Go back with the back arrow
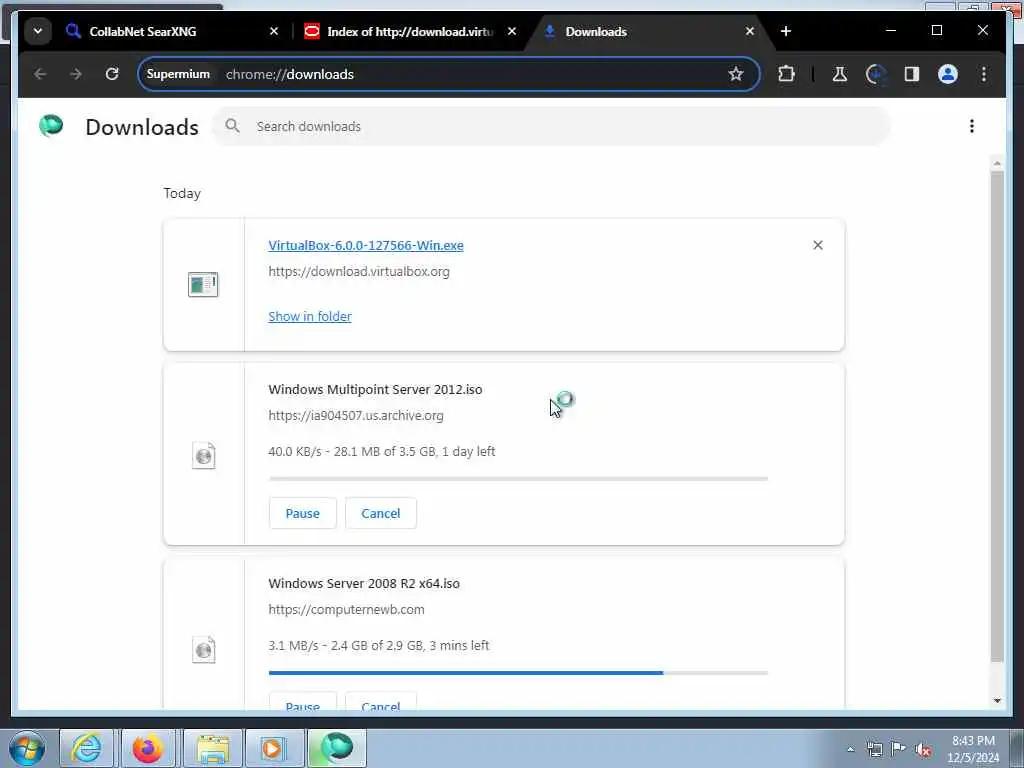The height and width of the screenshot is (768, 1024). 40,74
